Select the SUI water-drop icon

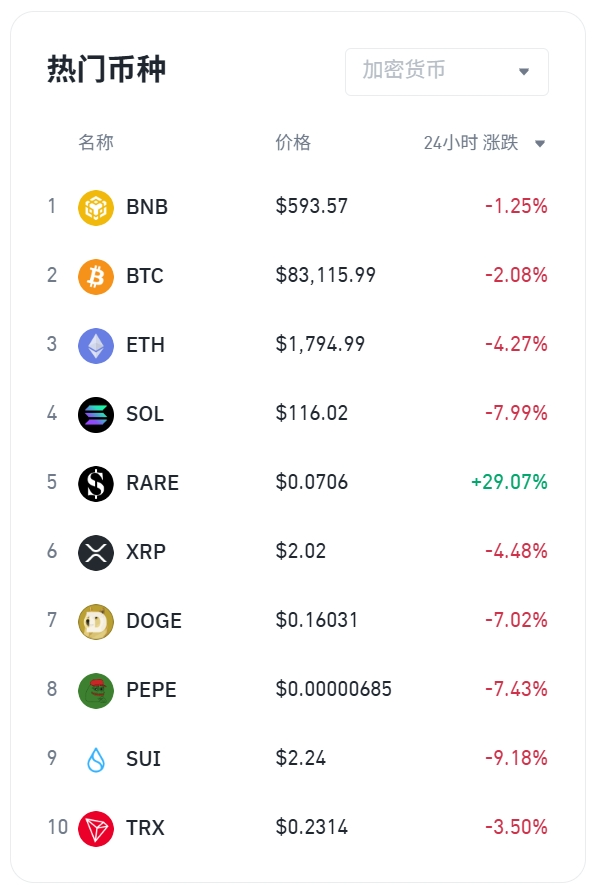tap(95, 760)
